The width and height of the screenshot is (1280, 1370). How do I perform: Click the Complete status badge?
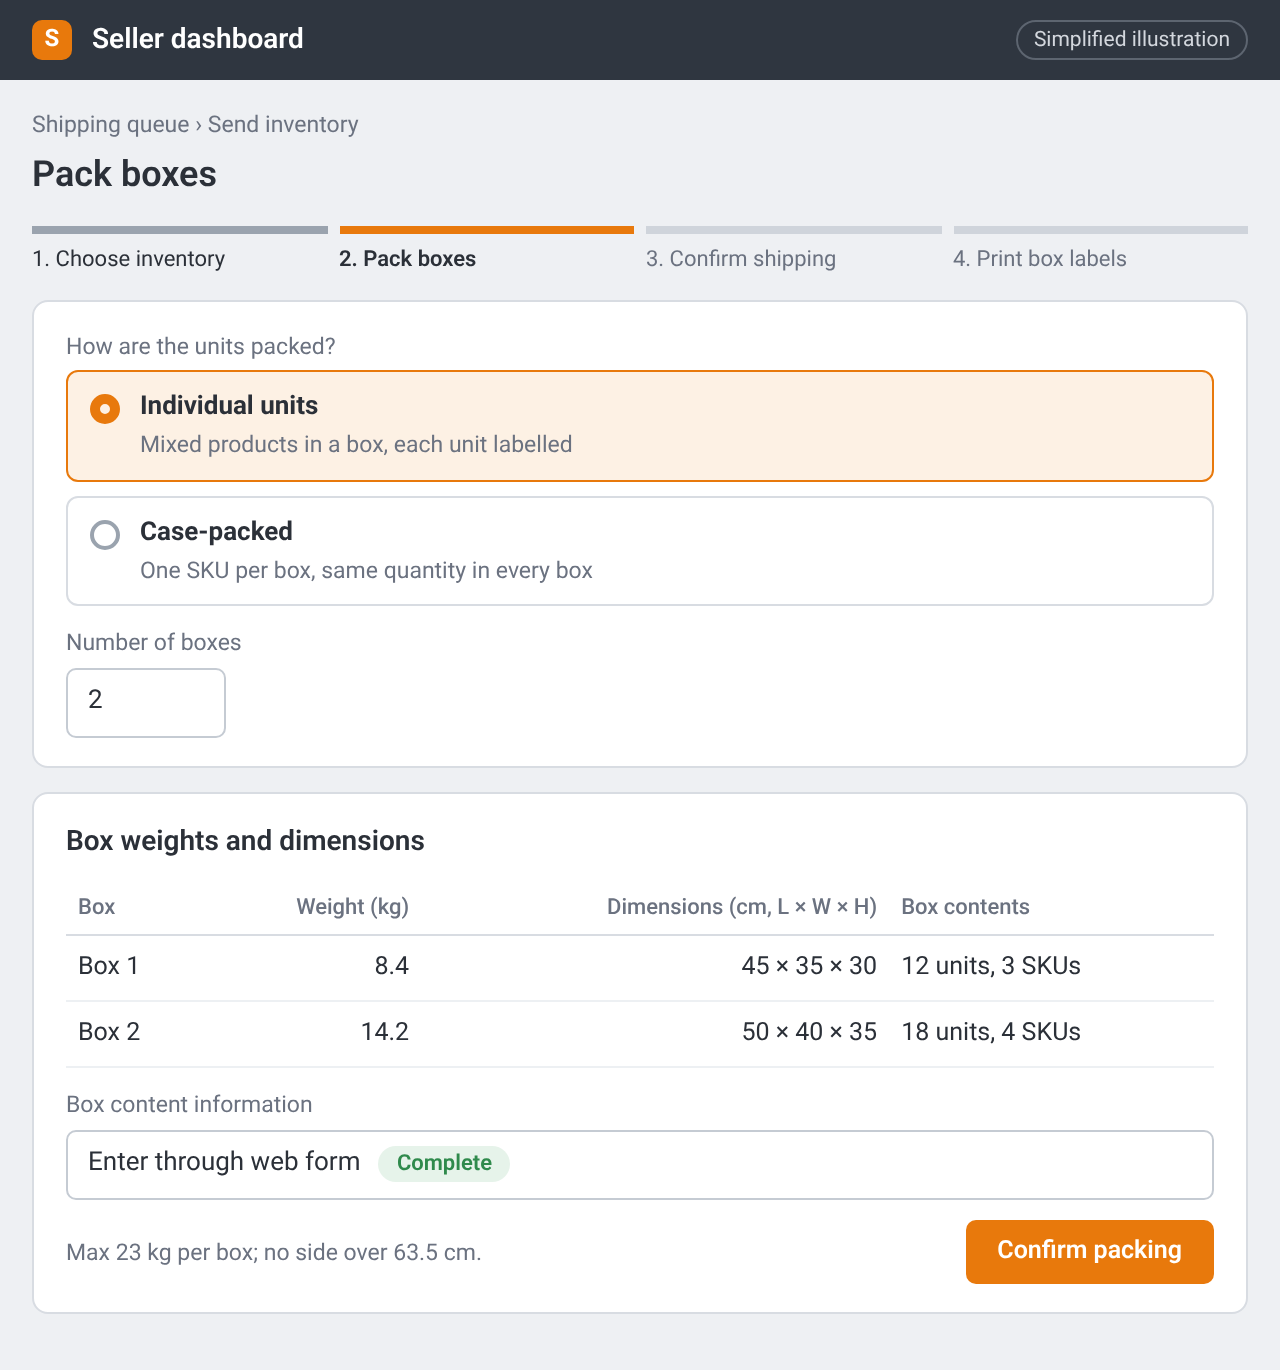(444, 1163)
